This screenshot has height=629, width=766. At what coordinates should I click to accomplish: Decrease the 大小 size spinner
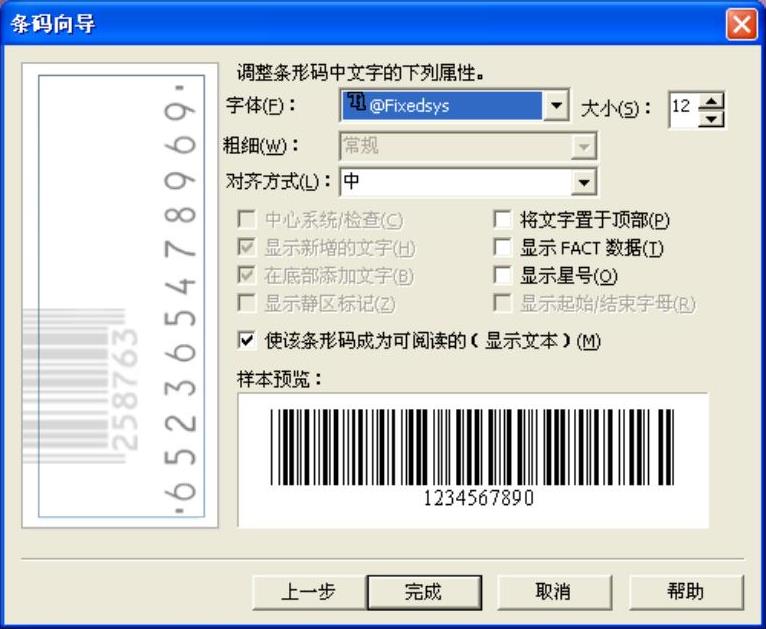[x=711, y=118]
